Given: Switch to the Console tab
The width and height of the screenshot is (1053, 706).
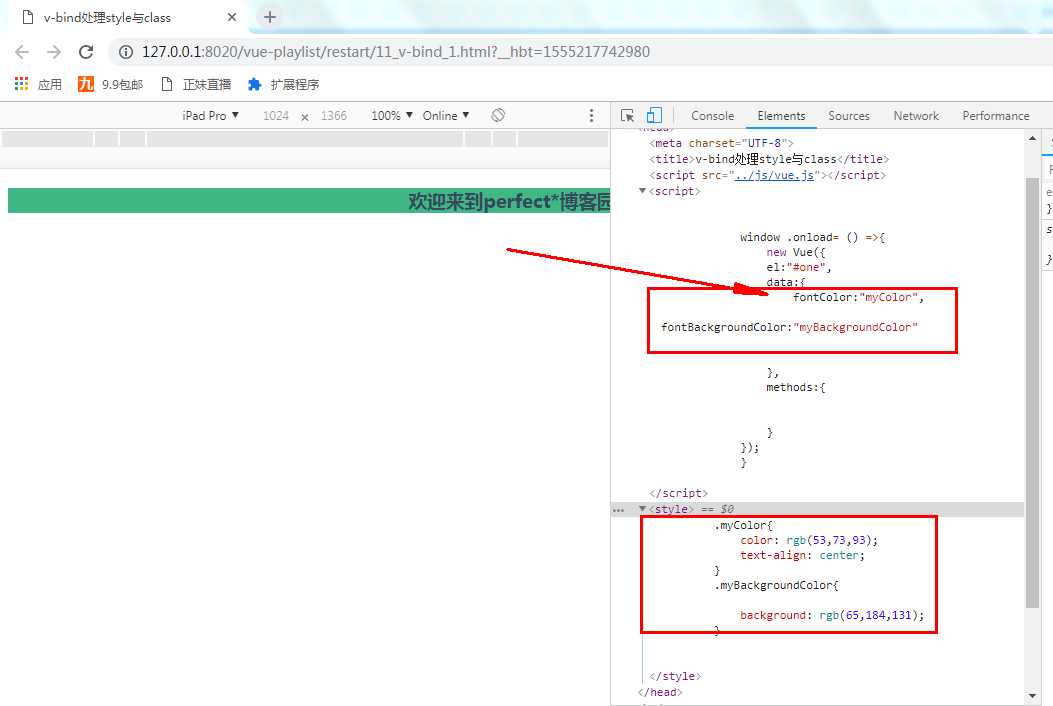Looking at the screenshot, I should (713, 116).
